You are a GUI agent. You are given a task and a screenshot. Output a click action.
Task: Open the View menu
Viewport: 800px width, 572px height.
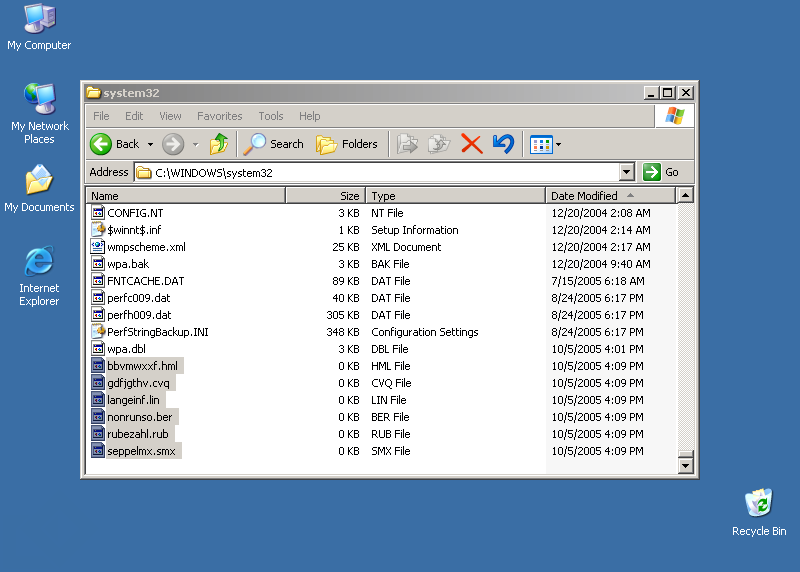coord(170,116)
